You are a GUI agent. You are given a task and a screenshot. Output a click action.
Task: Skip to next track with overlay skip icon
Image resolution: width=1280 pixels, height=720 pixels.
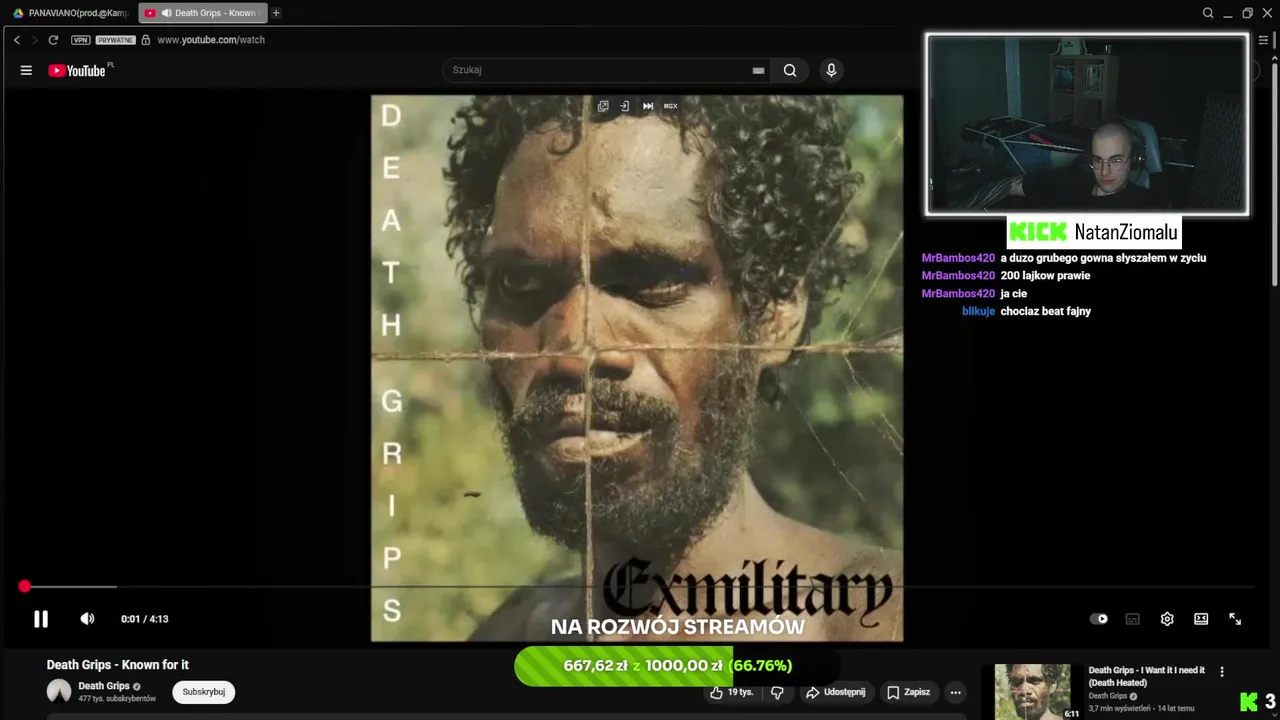click(648, 106)
